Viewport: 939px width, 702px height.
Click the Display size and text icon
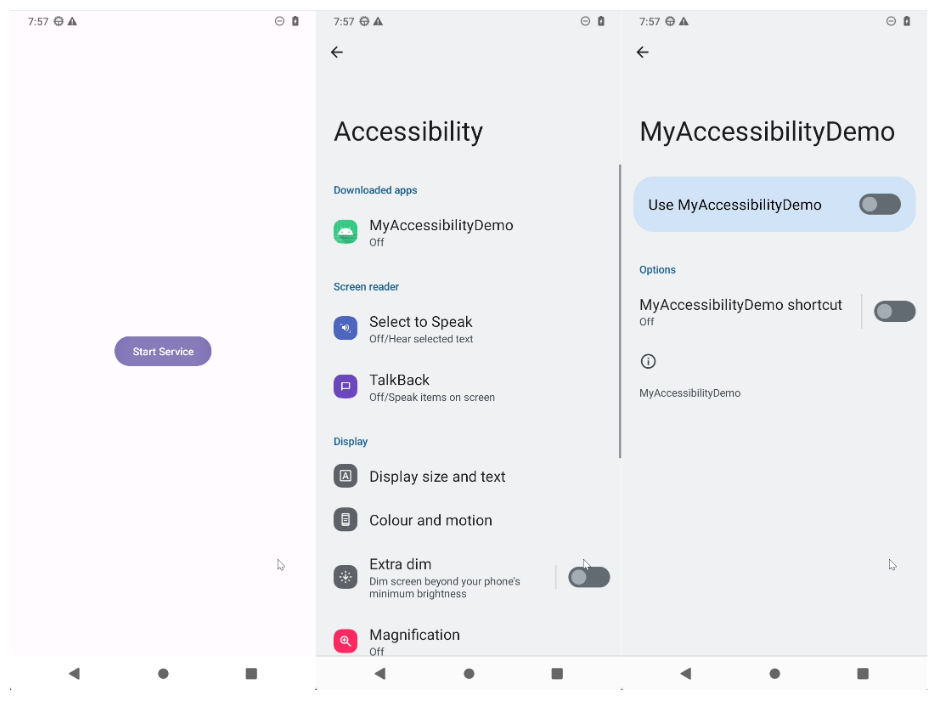(345, 476)
